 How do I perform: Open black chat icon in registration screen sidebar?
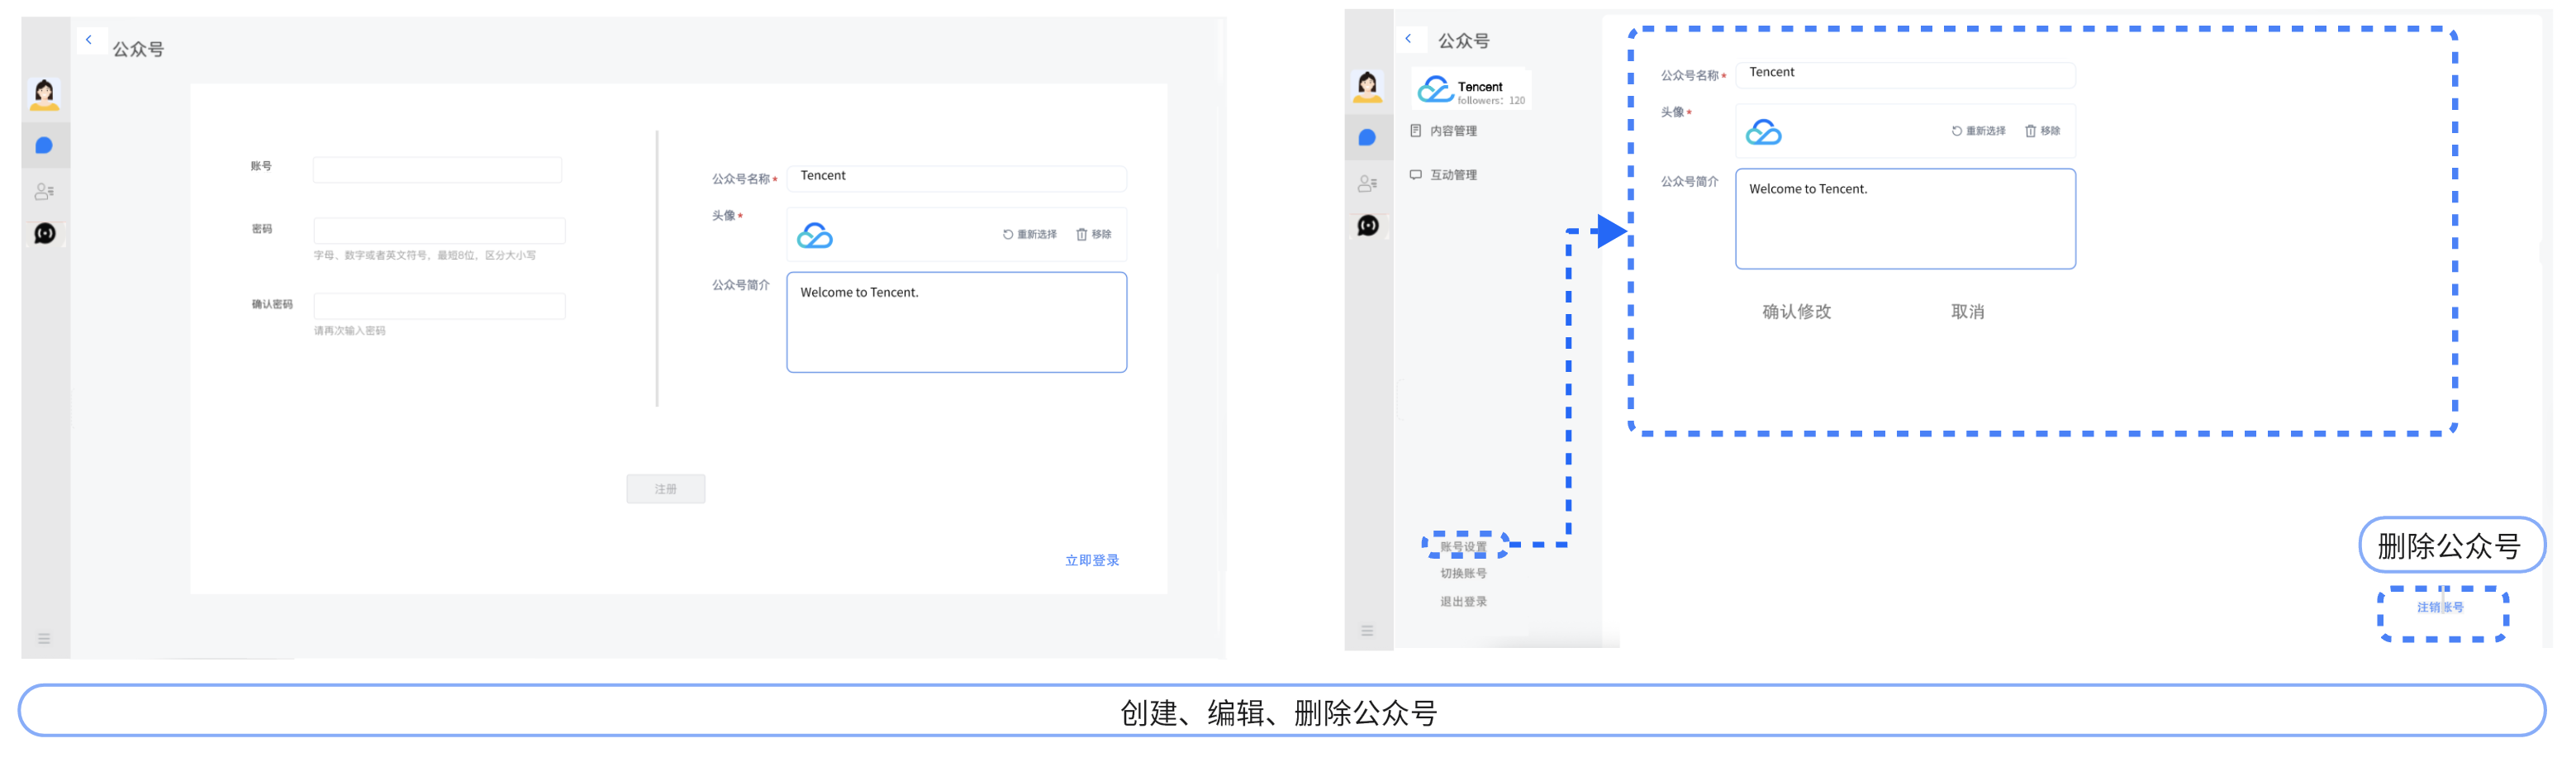coord(45,234)
